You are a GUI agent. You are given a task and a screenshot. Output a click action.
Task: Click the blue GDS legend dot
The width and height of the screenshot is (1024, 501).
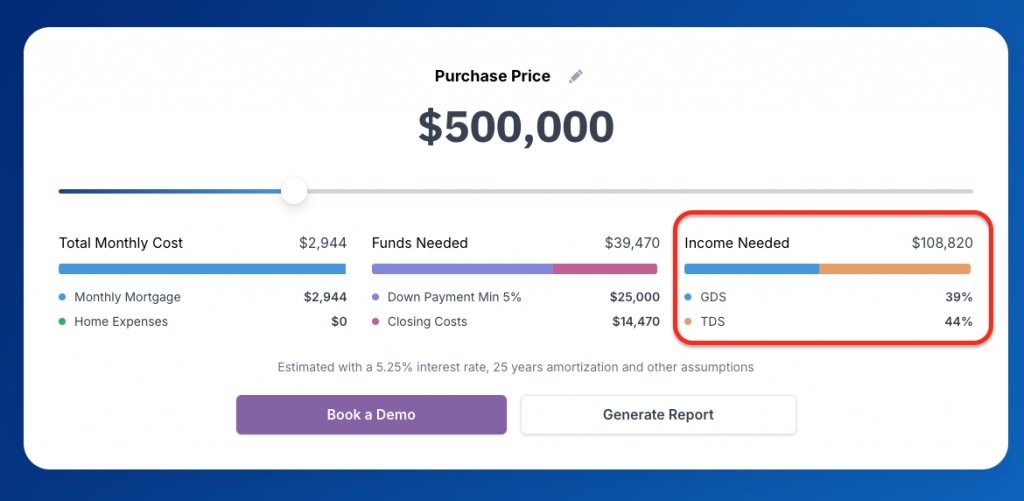[x=688, y=297]
